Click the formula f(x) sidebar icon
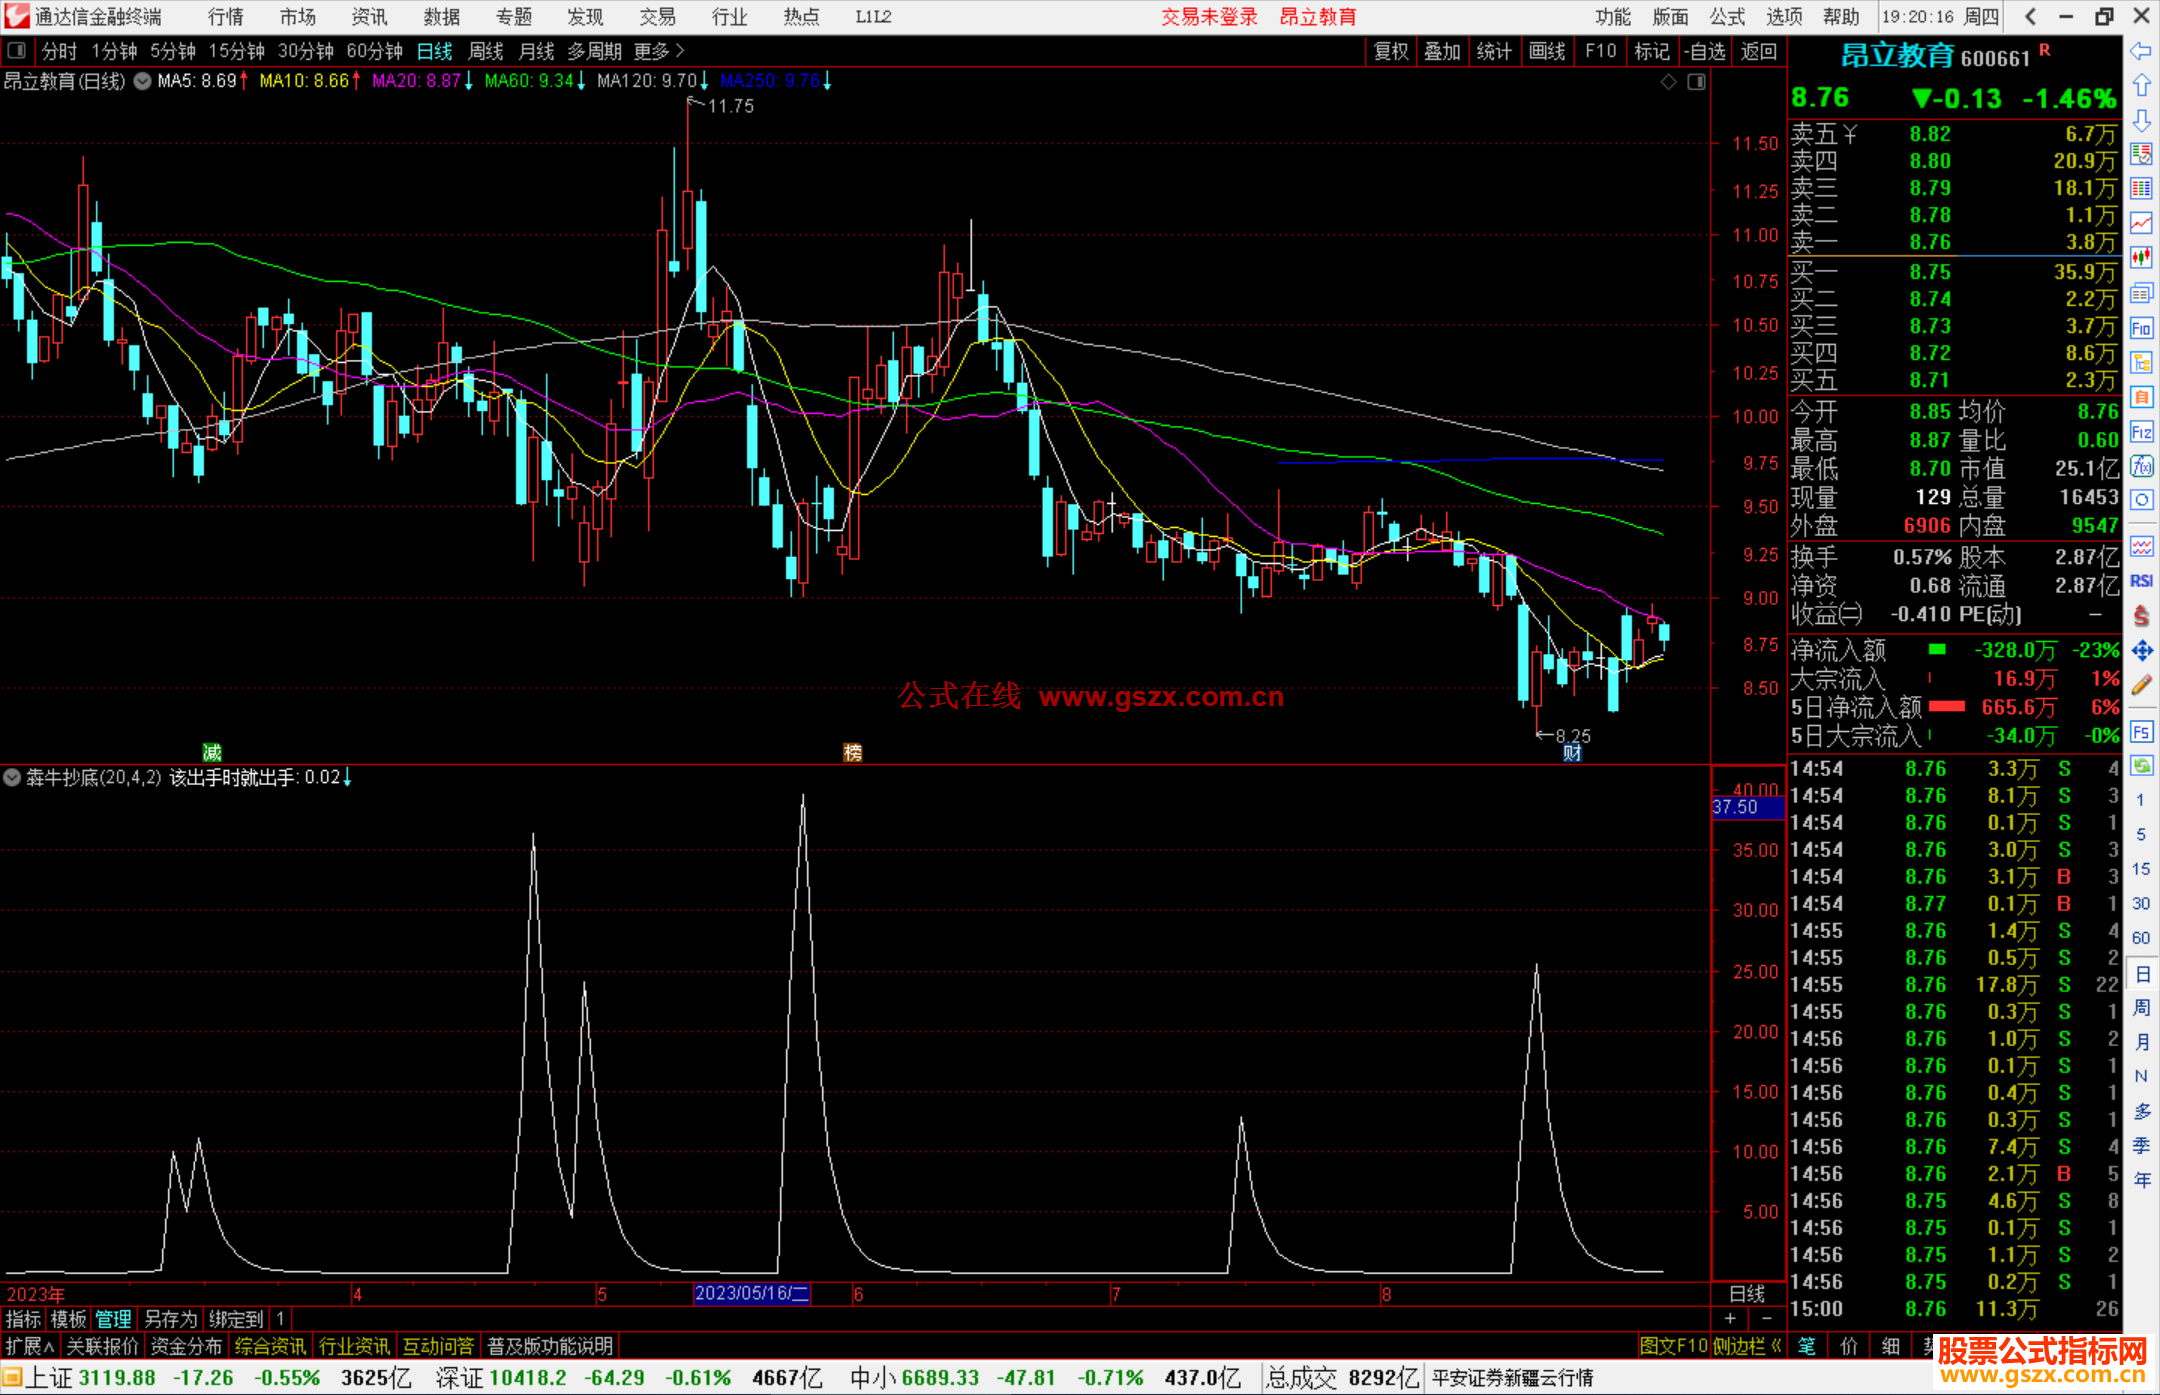Viewport: 2160px width, 1395px height. 2141,466
